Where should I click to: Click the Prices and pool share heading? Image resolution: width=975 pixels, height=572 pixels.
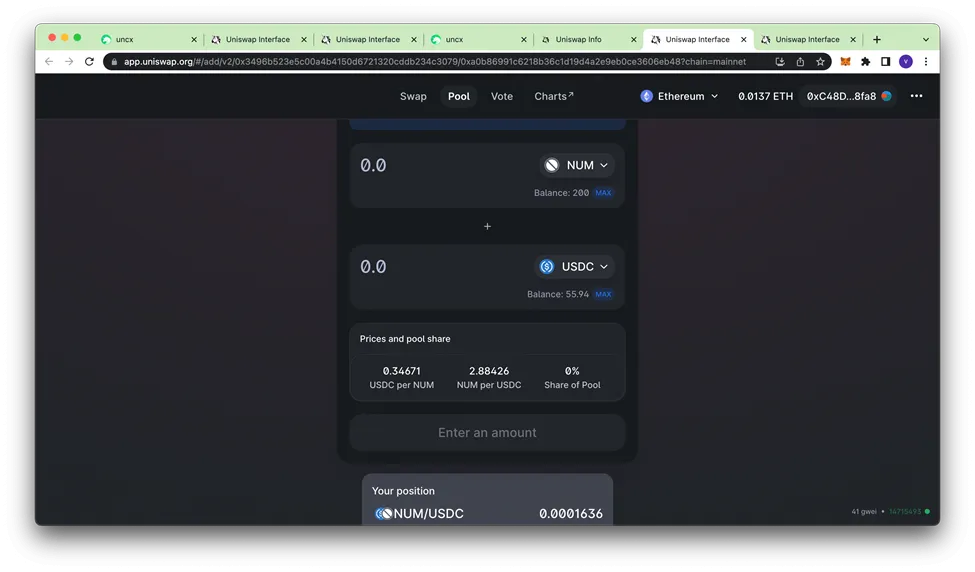click(x=405, y=339)
